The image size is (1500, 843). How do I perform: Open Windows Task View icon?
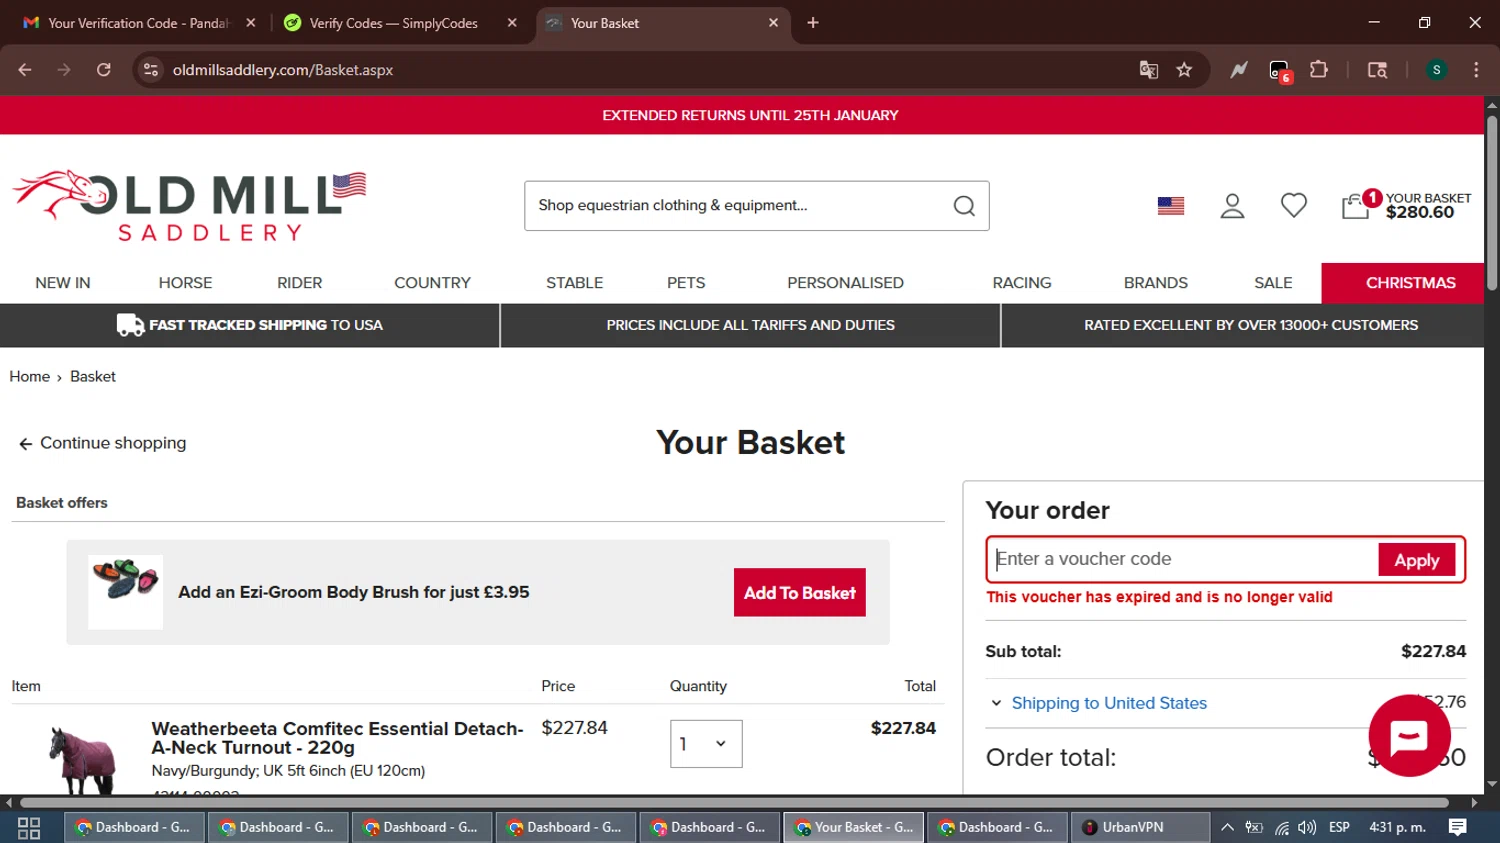[29, 828]
